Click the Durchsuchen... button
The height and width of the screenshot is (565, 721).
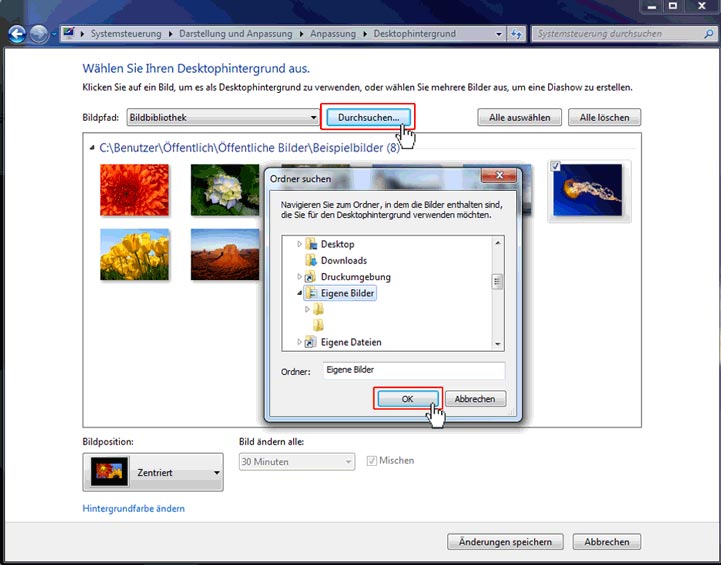(368, 118)
